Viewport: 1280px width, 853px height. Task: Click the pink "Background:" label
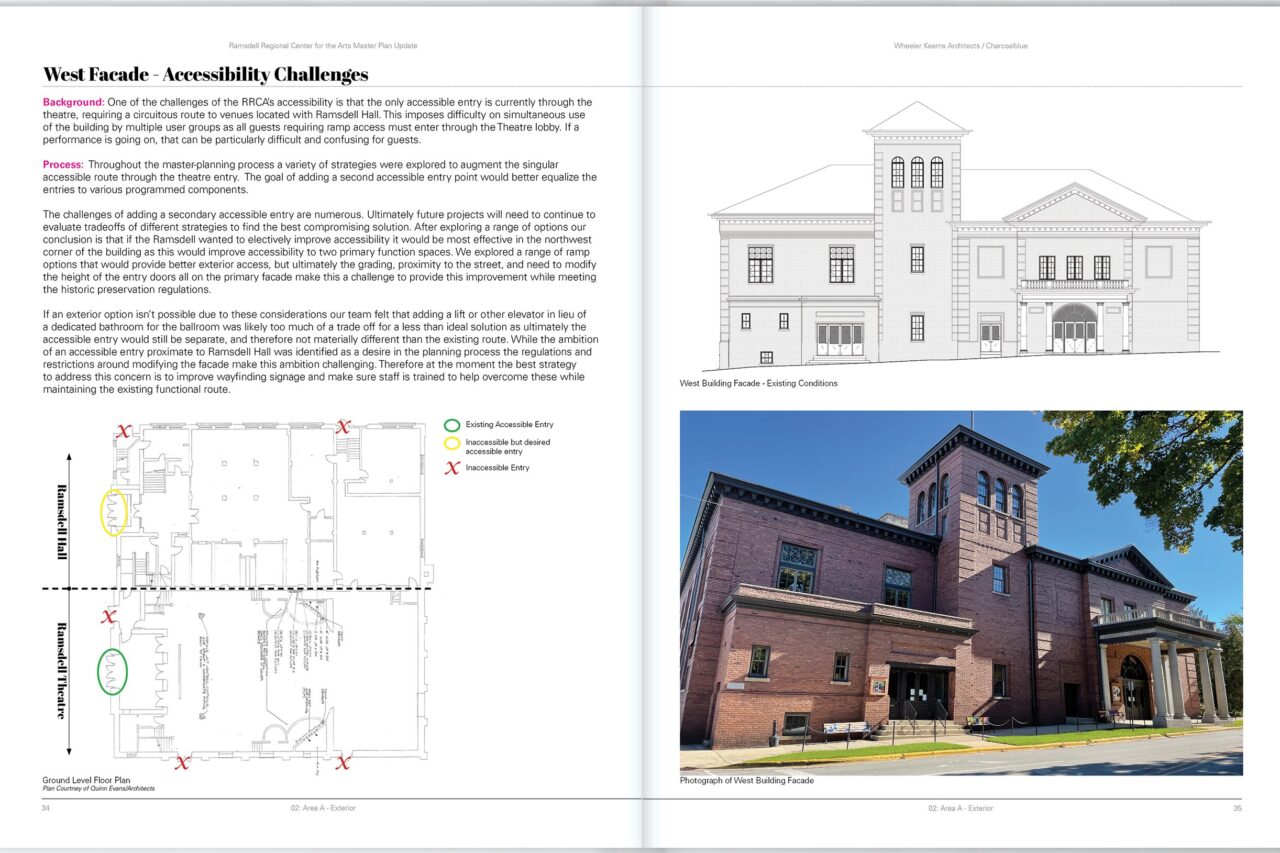point(73,102)
